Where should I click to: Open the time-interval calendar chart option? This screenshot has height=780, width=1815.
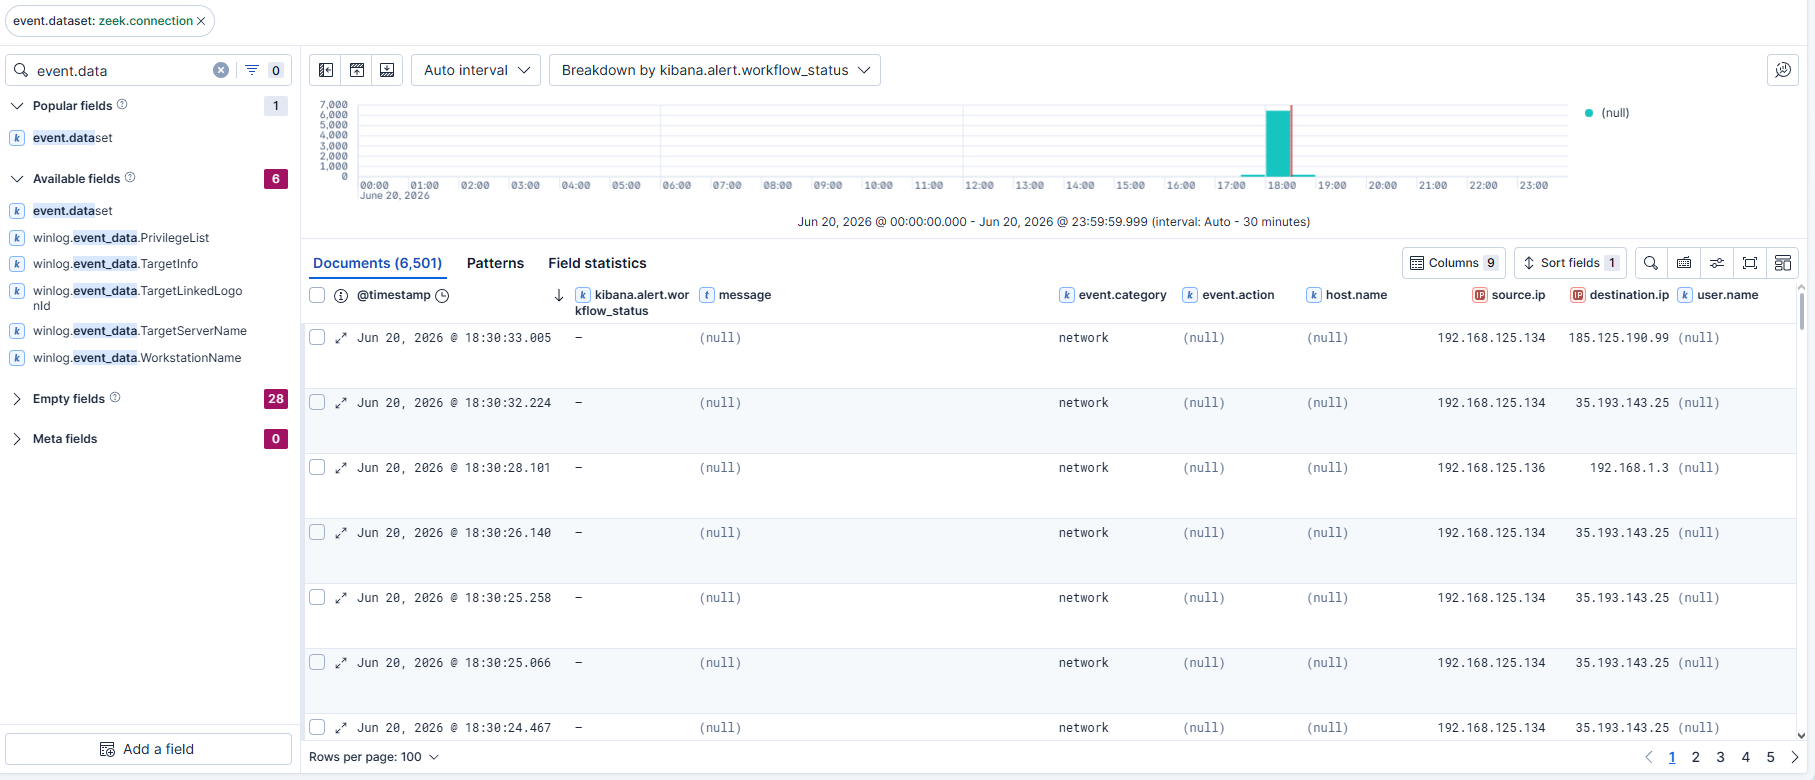click(x=357, y=70)
